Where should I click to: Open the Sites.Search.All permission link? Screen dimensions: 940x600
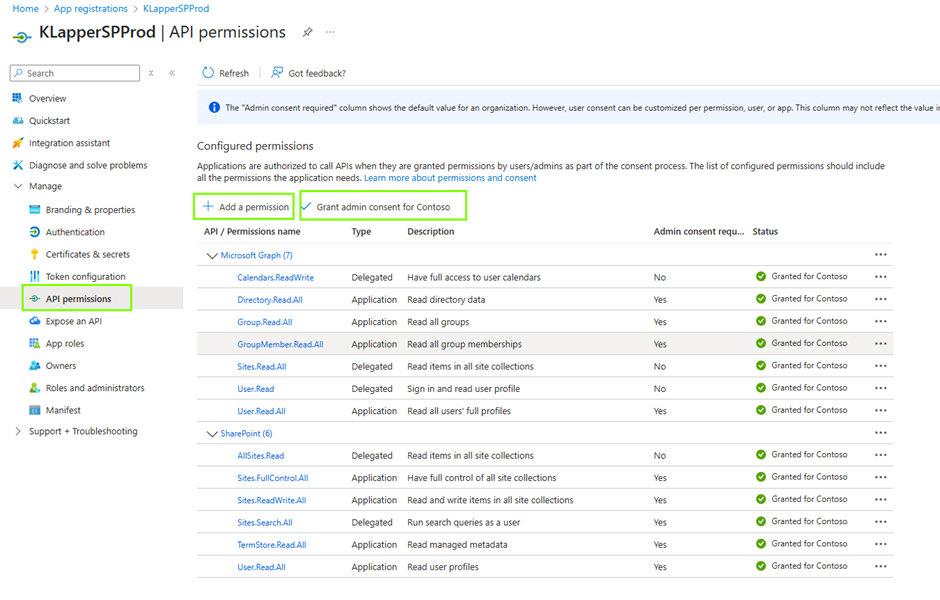(x=265, y=522)
